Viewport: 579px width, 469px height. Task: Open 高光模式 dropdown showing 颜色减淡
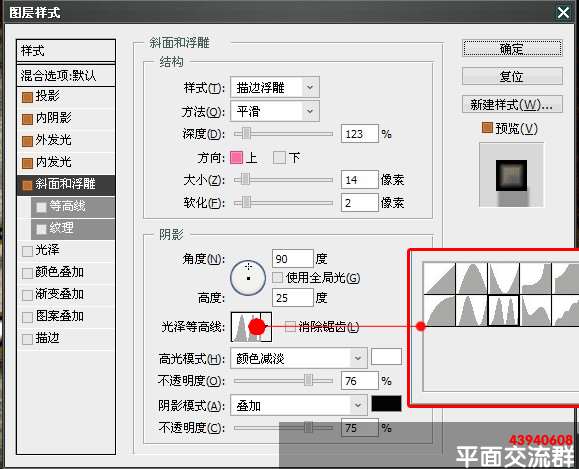(x=299, y=358)
